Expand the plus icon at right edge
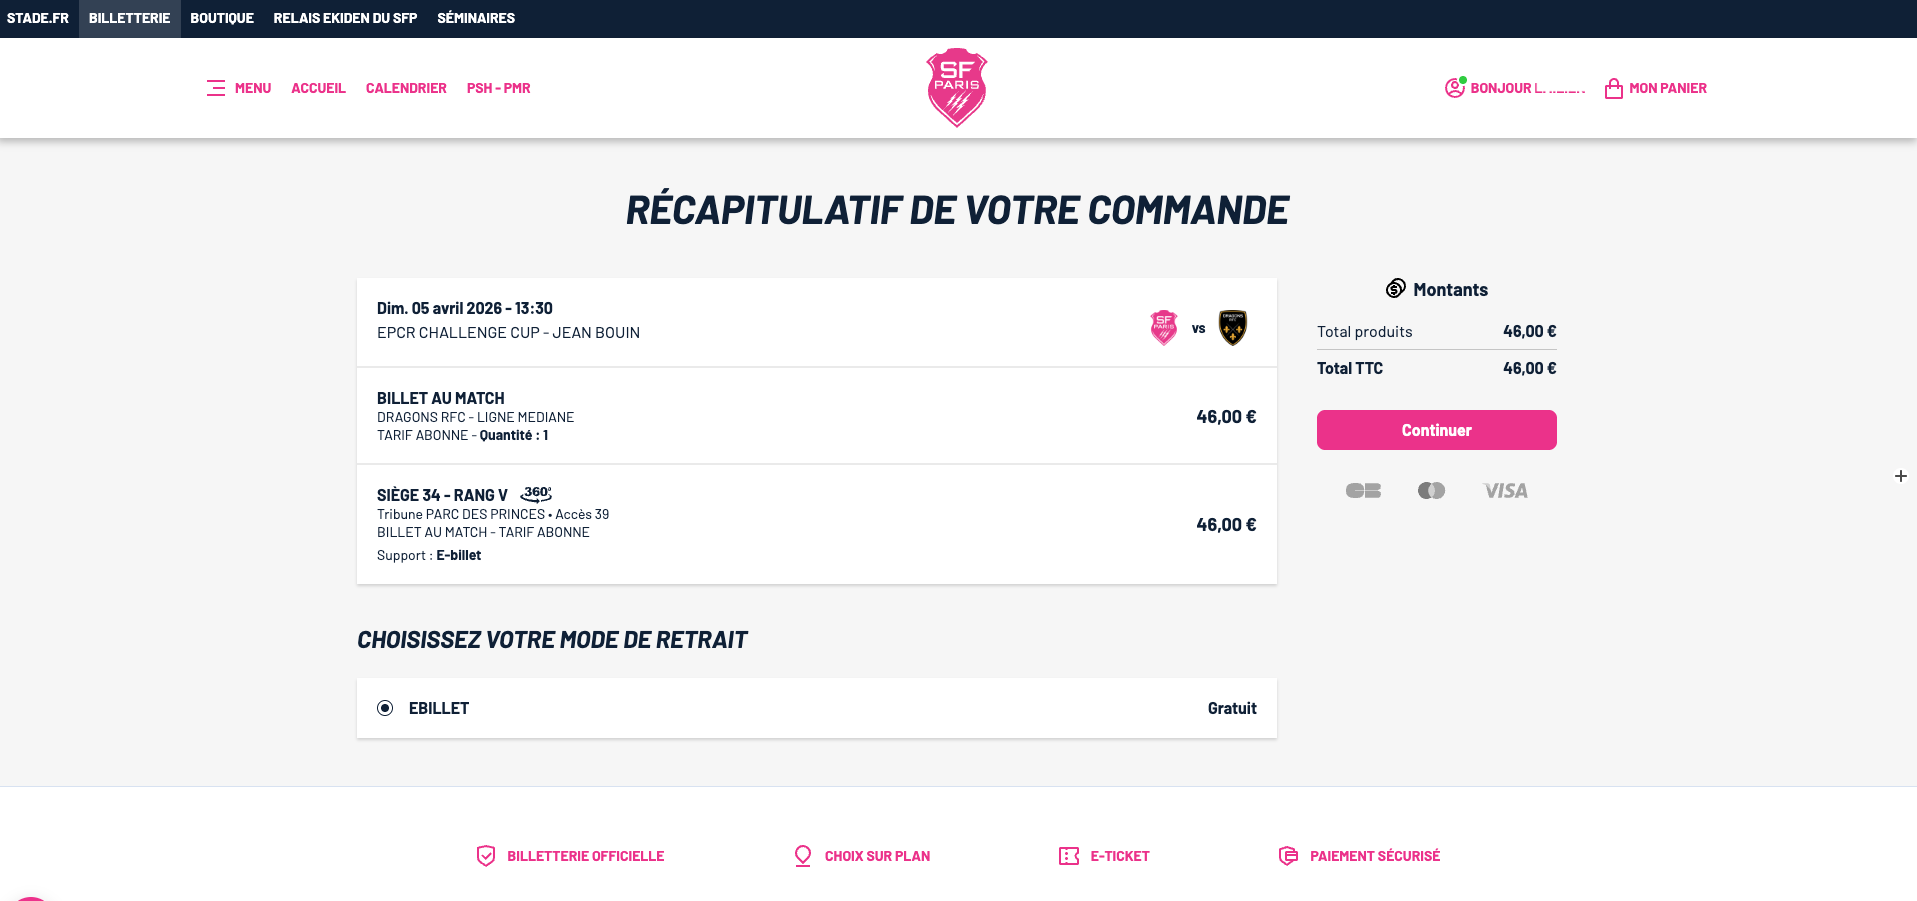The height and width of the screenshot is (901, 1917). (1900, 476)
